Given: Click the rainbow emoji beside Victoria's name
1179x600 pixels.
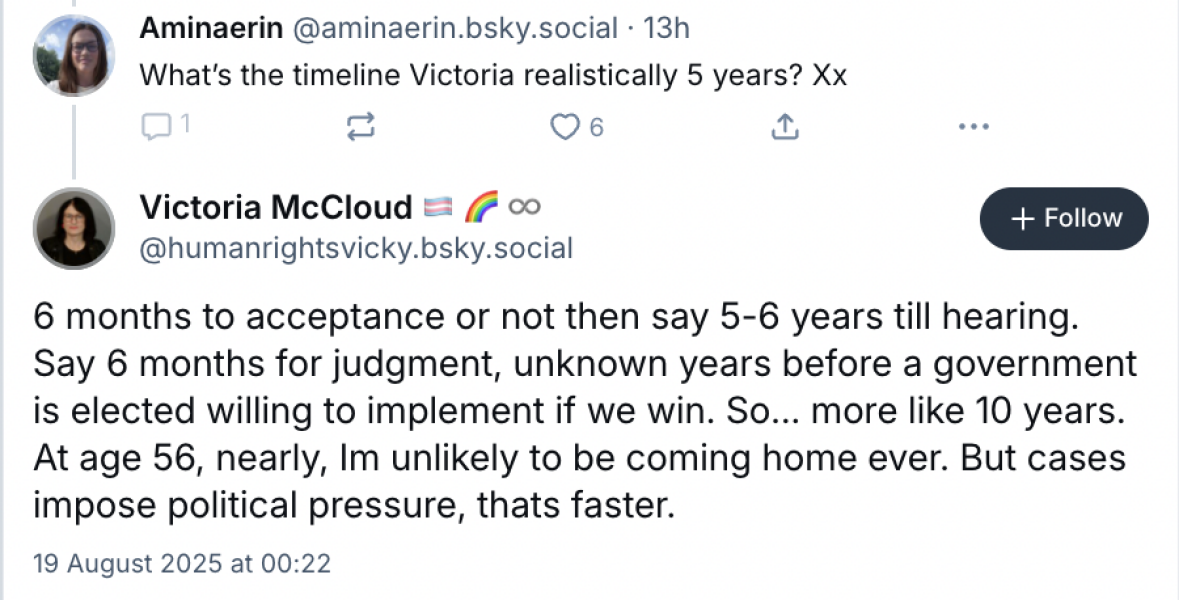Looking at the screenshot, I should tap(480, 207).
